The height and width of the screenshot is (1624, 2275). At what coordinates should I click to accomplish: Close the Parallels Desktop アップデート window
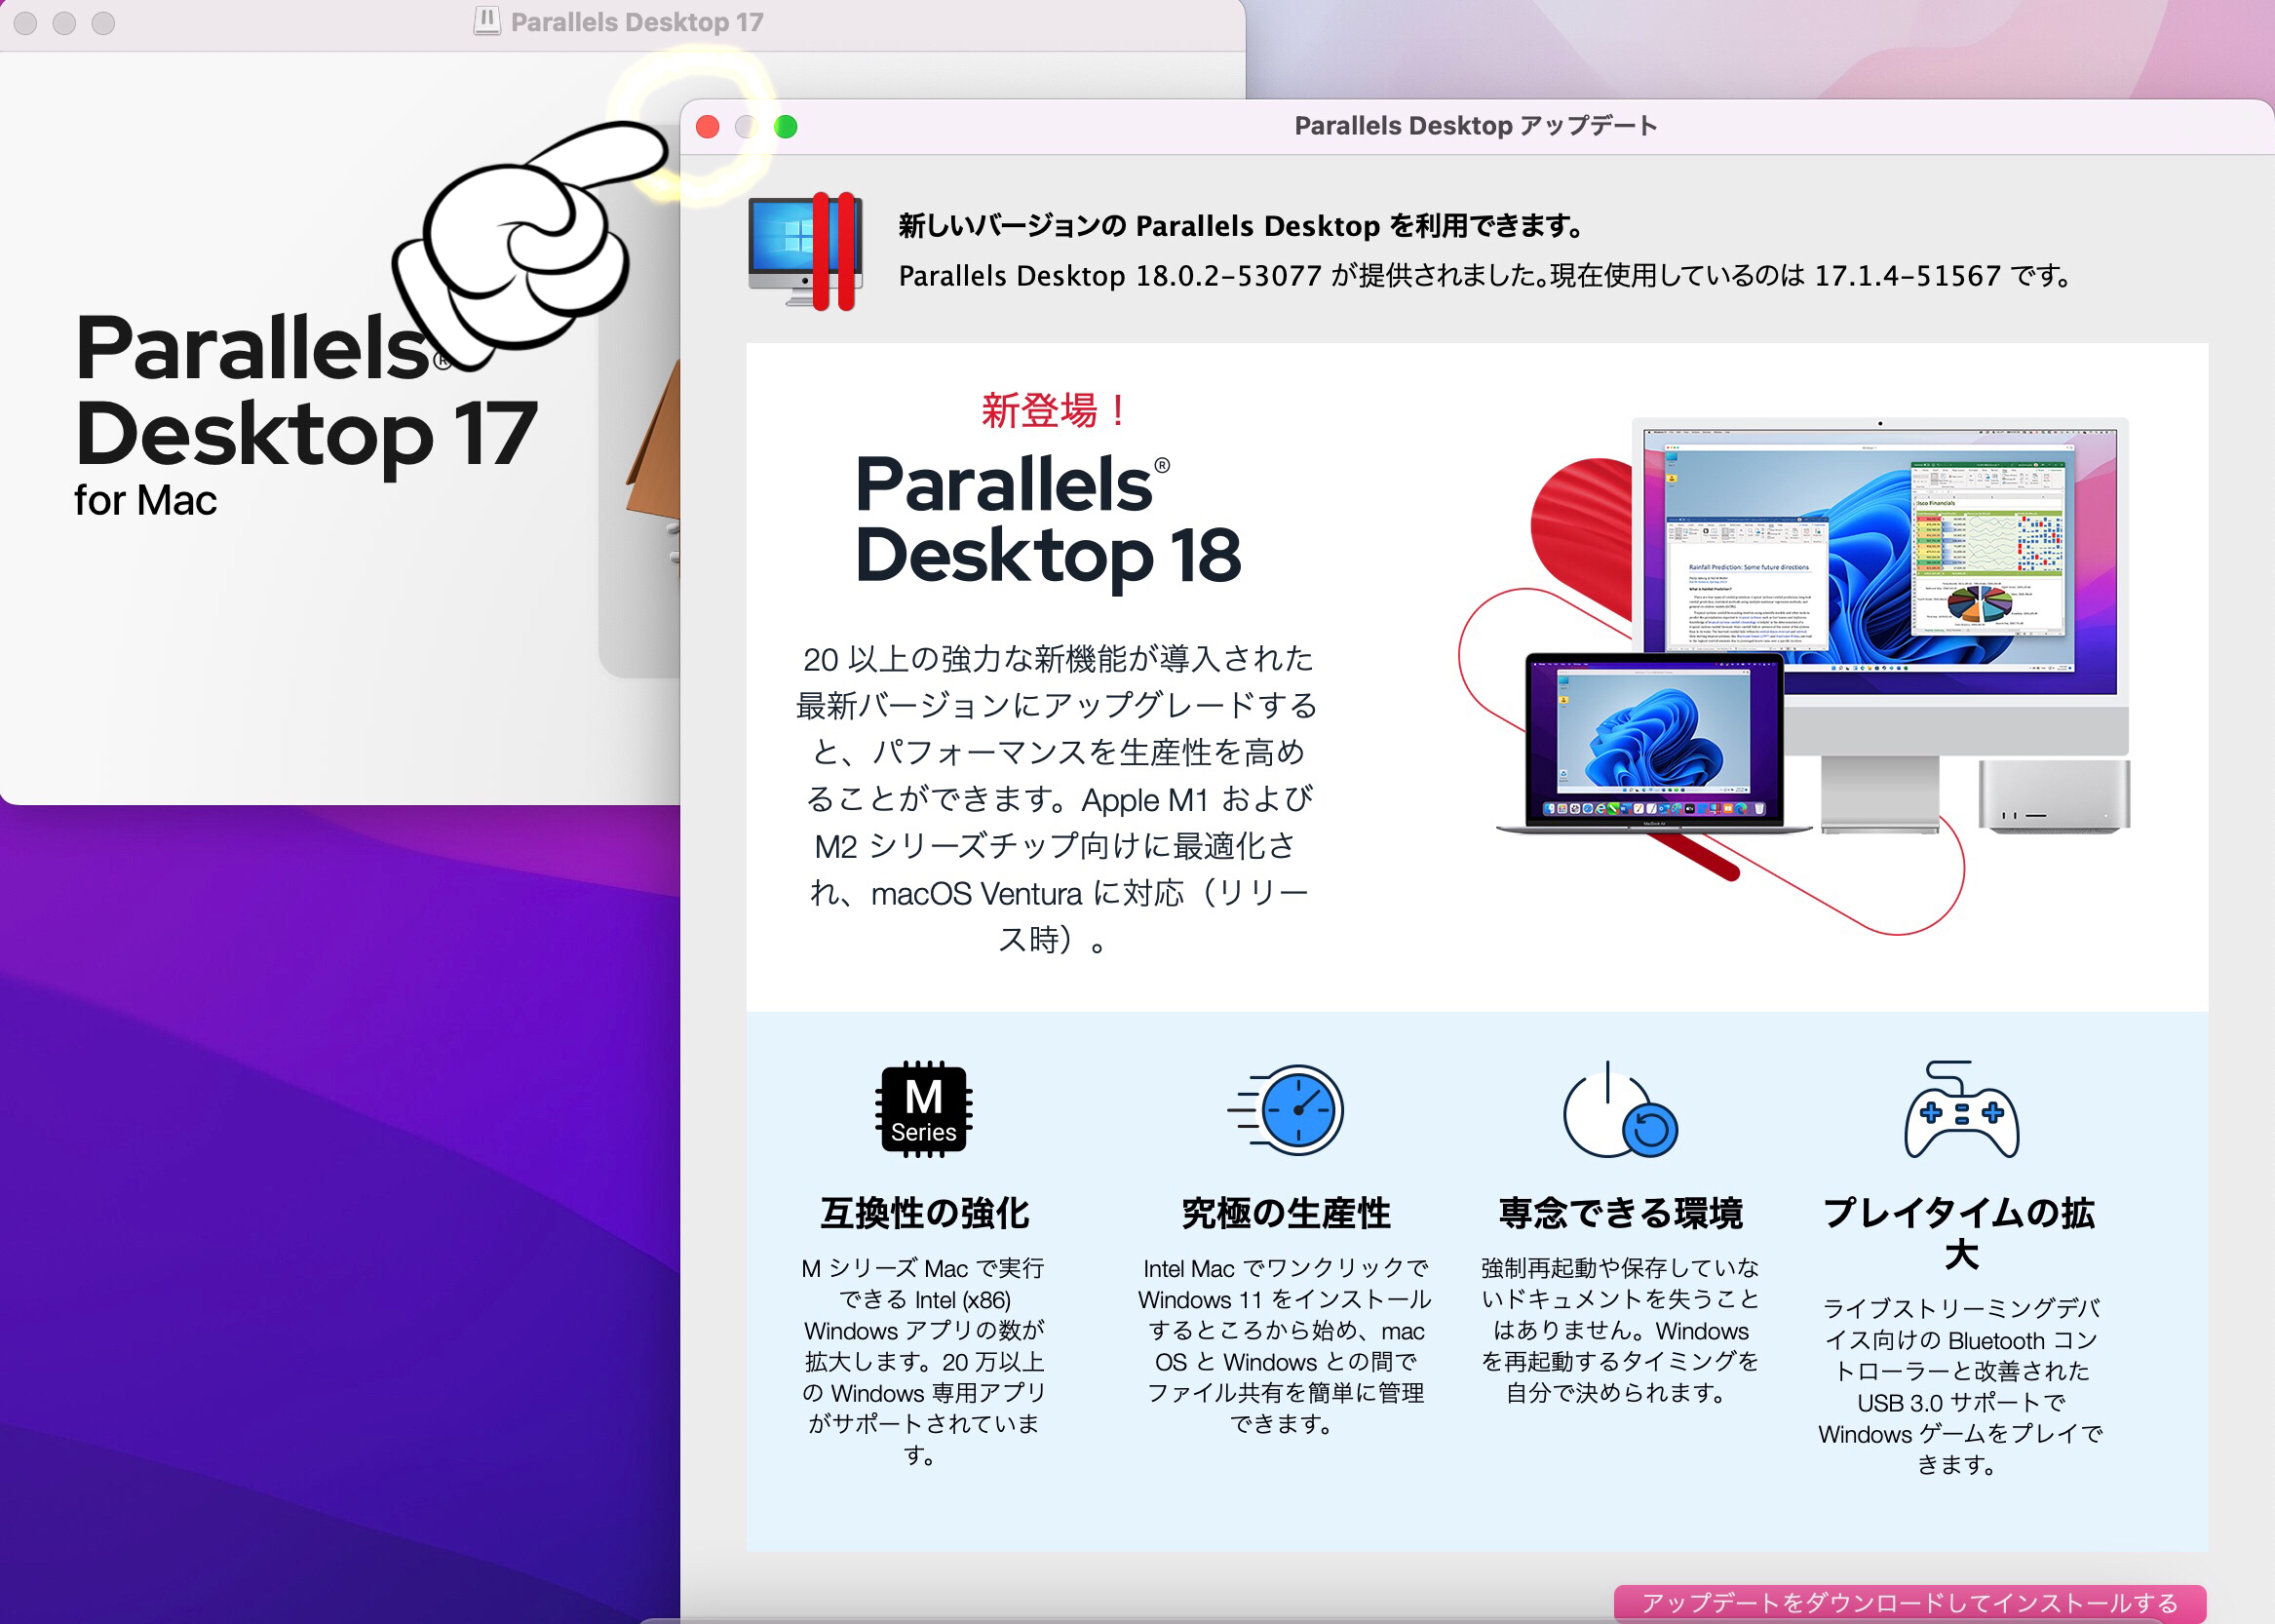tap(708, 127)
